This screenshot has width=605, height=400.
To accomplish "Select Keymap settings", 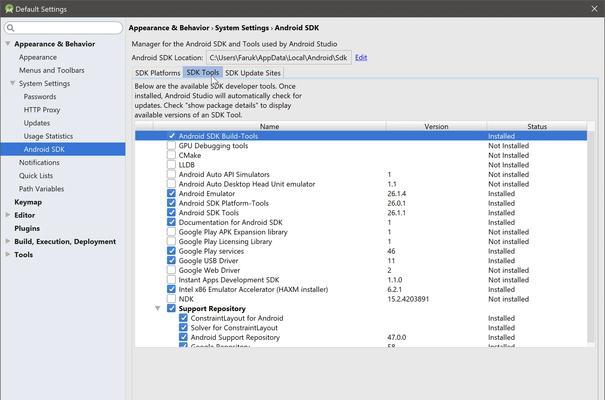I will click(x=28, y=202).
